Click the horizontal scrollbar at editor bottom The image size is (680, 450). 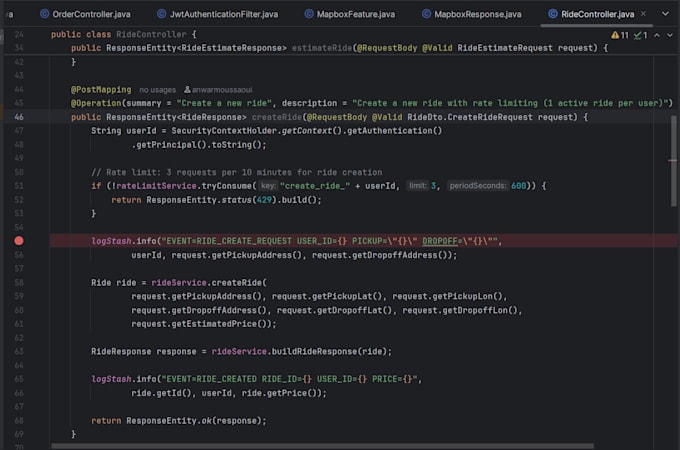(x=322, y=446)
